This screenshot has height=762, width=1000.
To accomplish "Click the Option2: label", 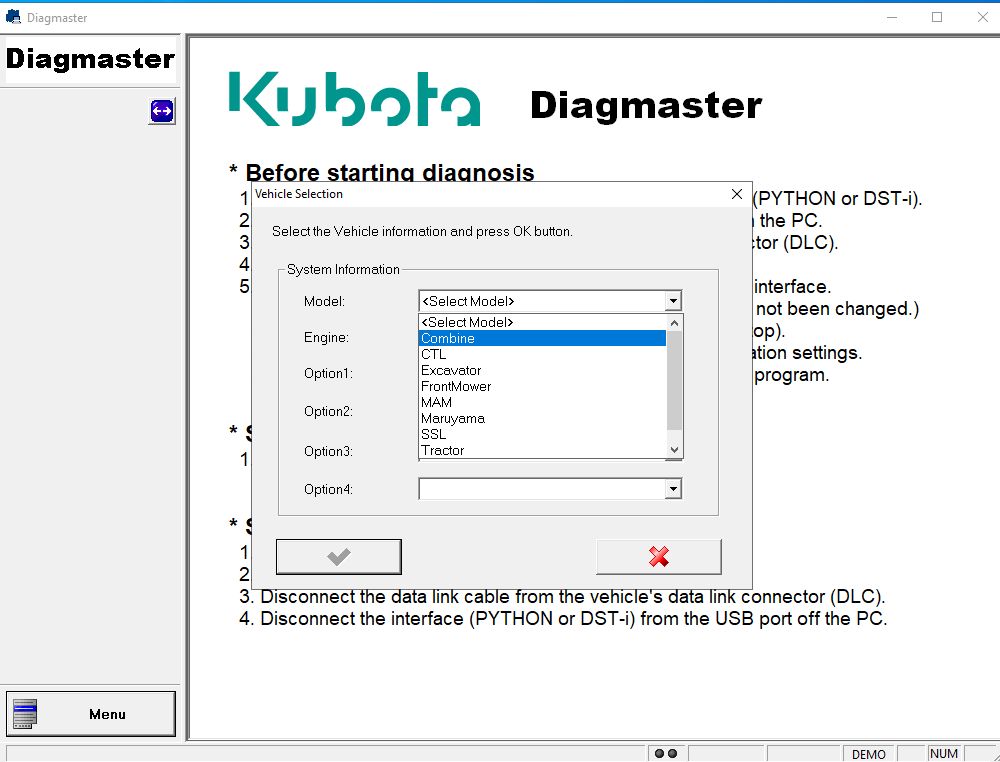I will [x=328, y=412].
